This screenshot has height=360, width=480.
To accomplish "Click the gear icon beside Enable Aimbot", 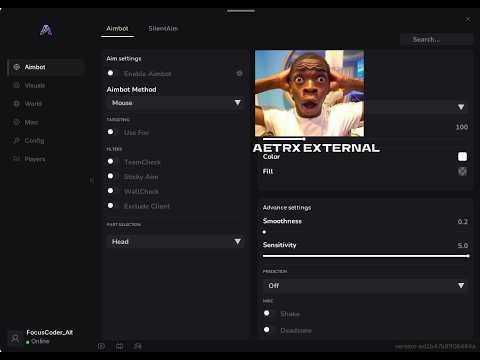I will [x=239, y=73].
